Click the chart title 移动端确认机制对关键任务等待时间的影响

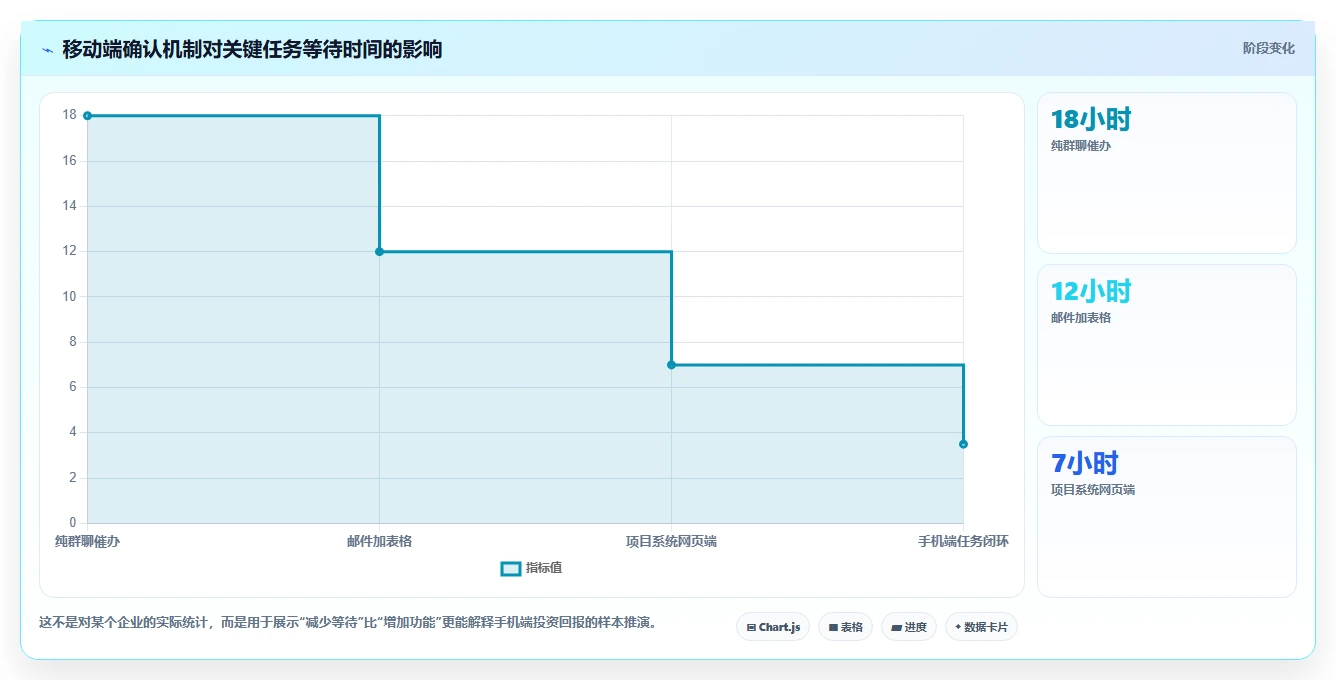(x=252, y=49)
